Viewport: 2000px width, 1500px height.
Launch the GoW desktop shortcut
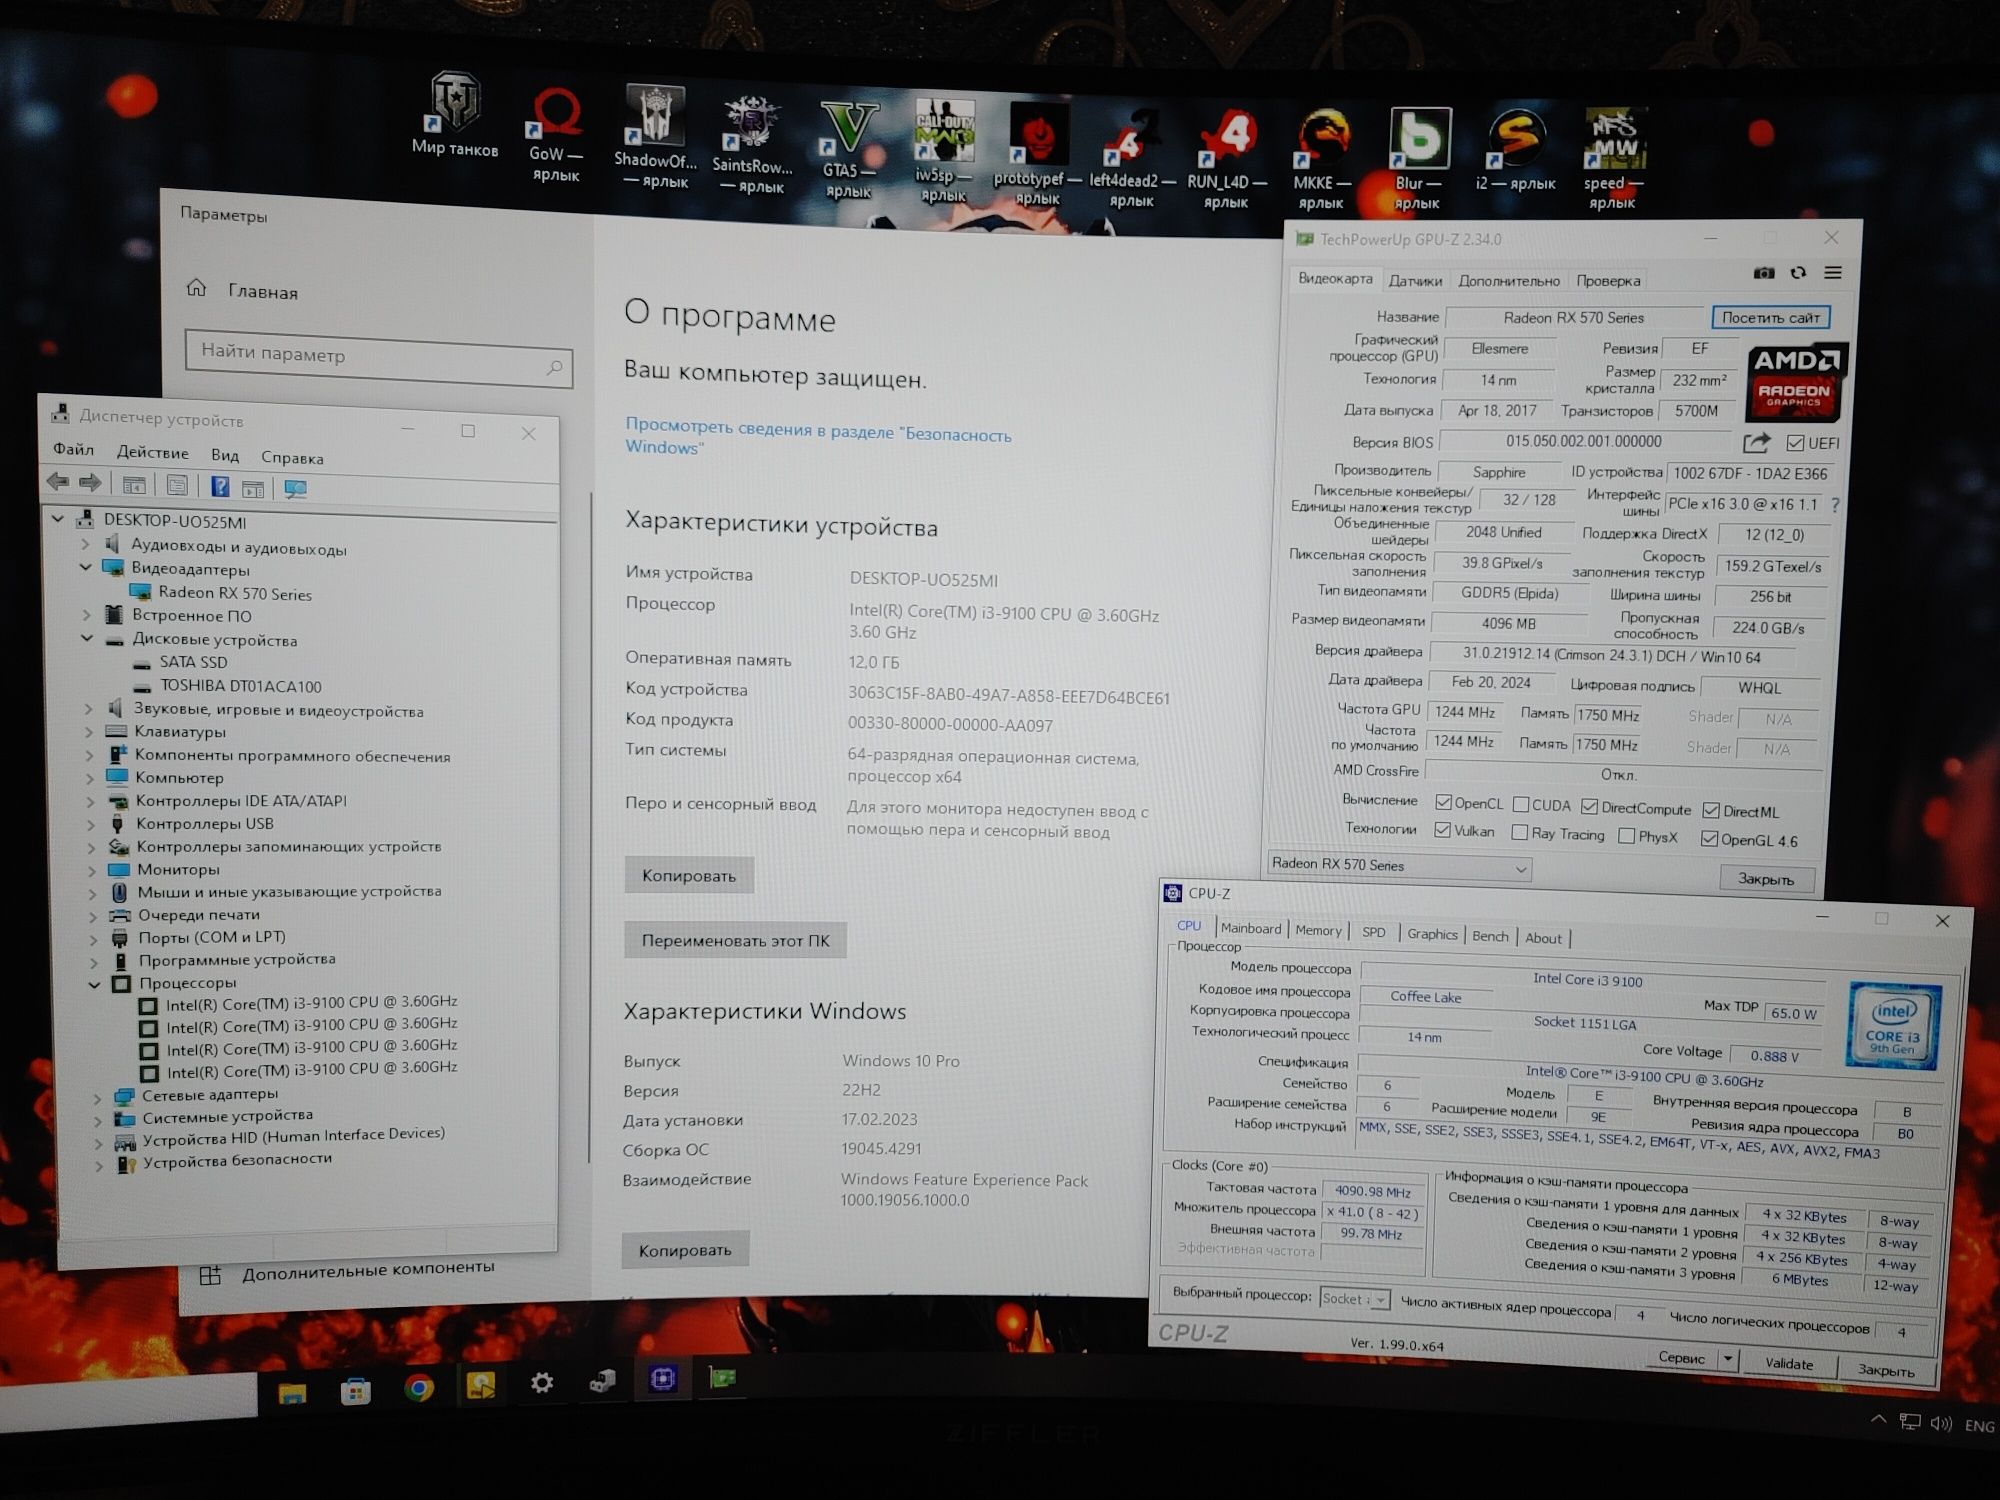pyautogui.click(x=555, y=135)
